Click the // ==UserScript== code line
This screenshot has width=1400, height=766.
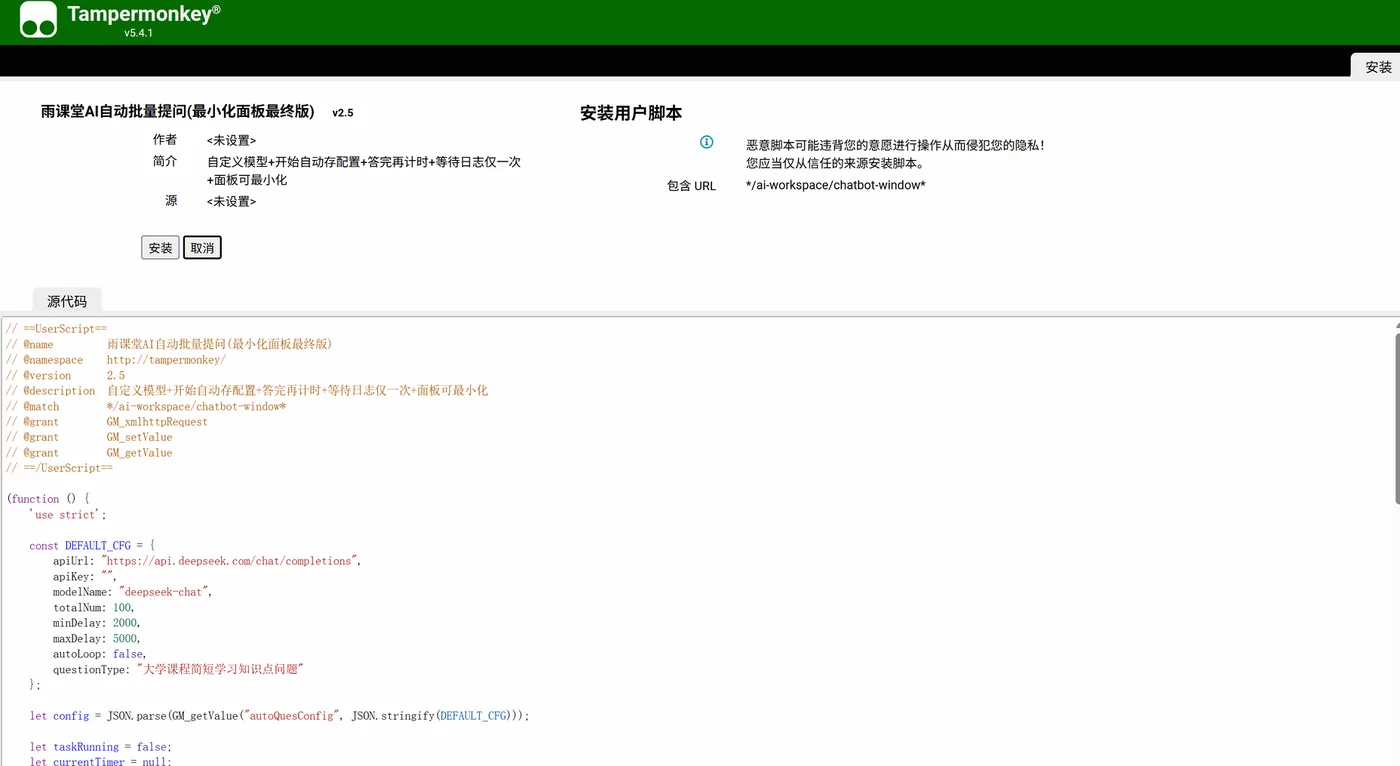56,329
